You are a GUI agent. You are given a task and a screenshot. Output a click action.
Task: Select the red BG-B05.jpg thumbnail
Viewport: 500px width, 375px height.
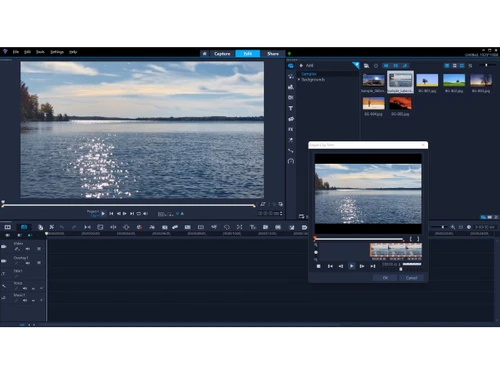tap(400, 104)
